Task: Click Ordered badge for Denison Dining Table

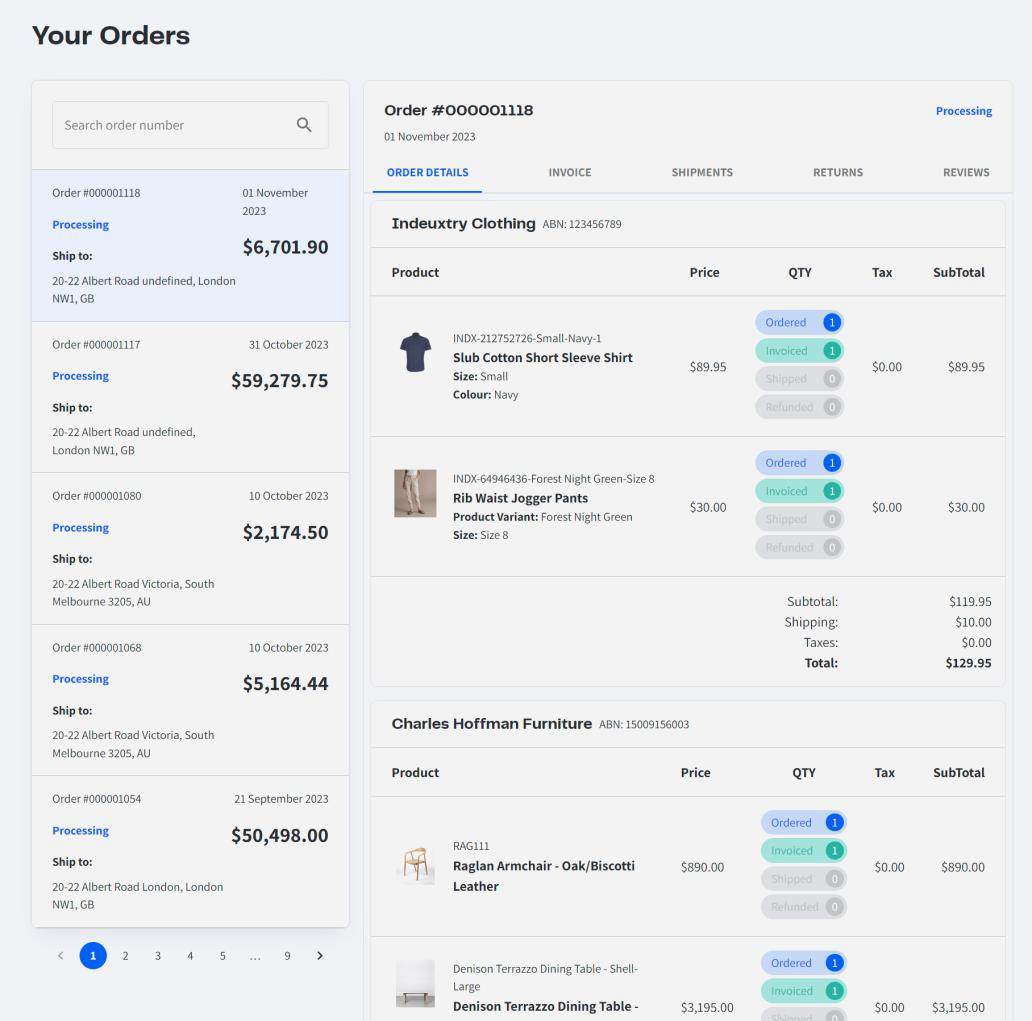Action: [804, 963]
